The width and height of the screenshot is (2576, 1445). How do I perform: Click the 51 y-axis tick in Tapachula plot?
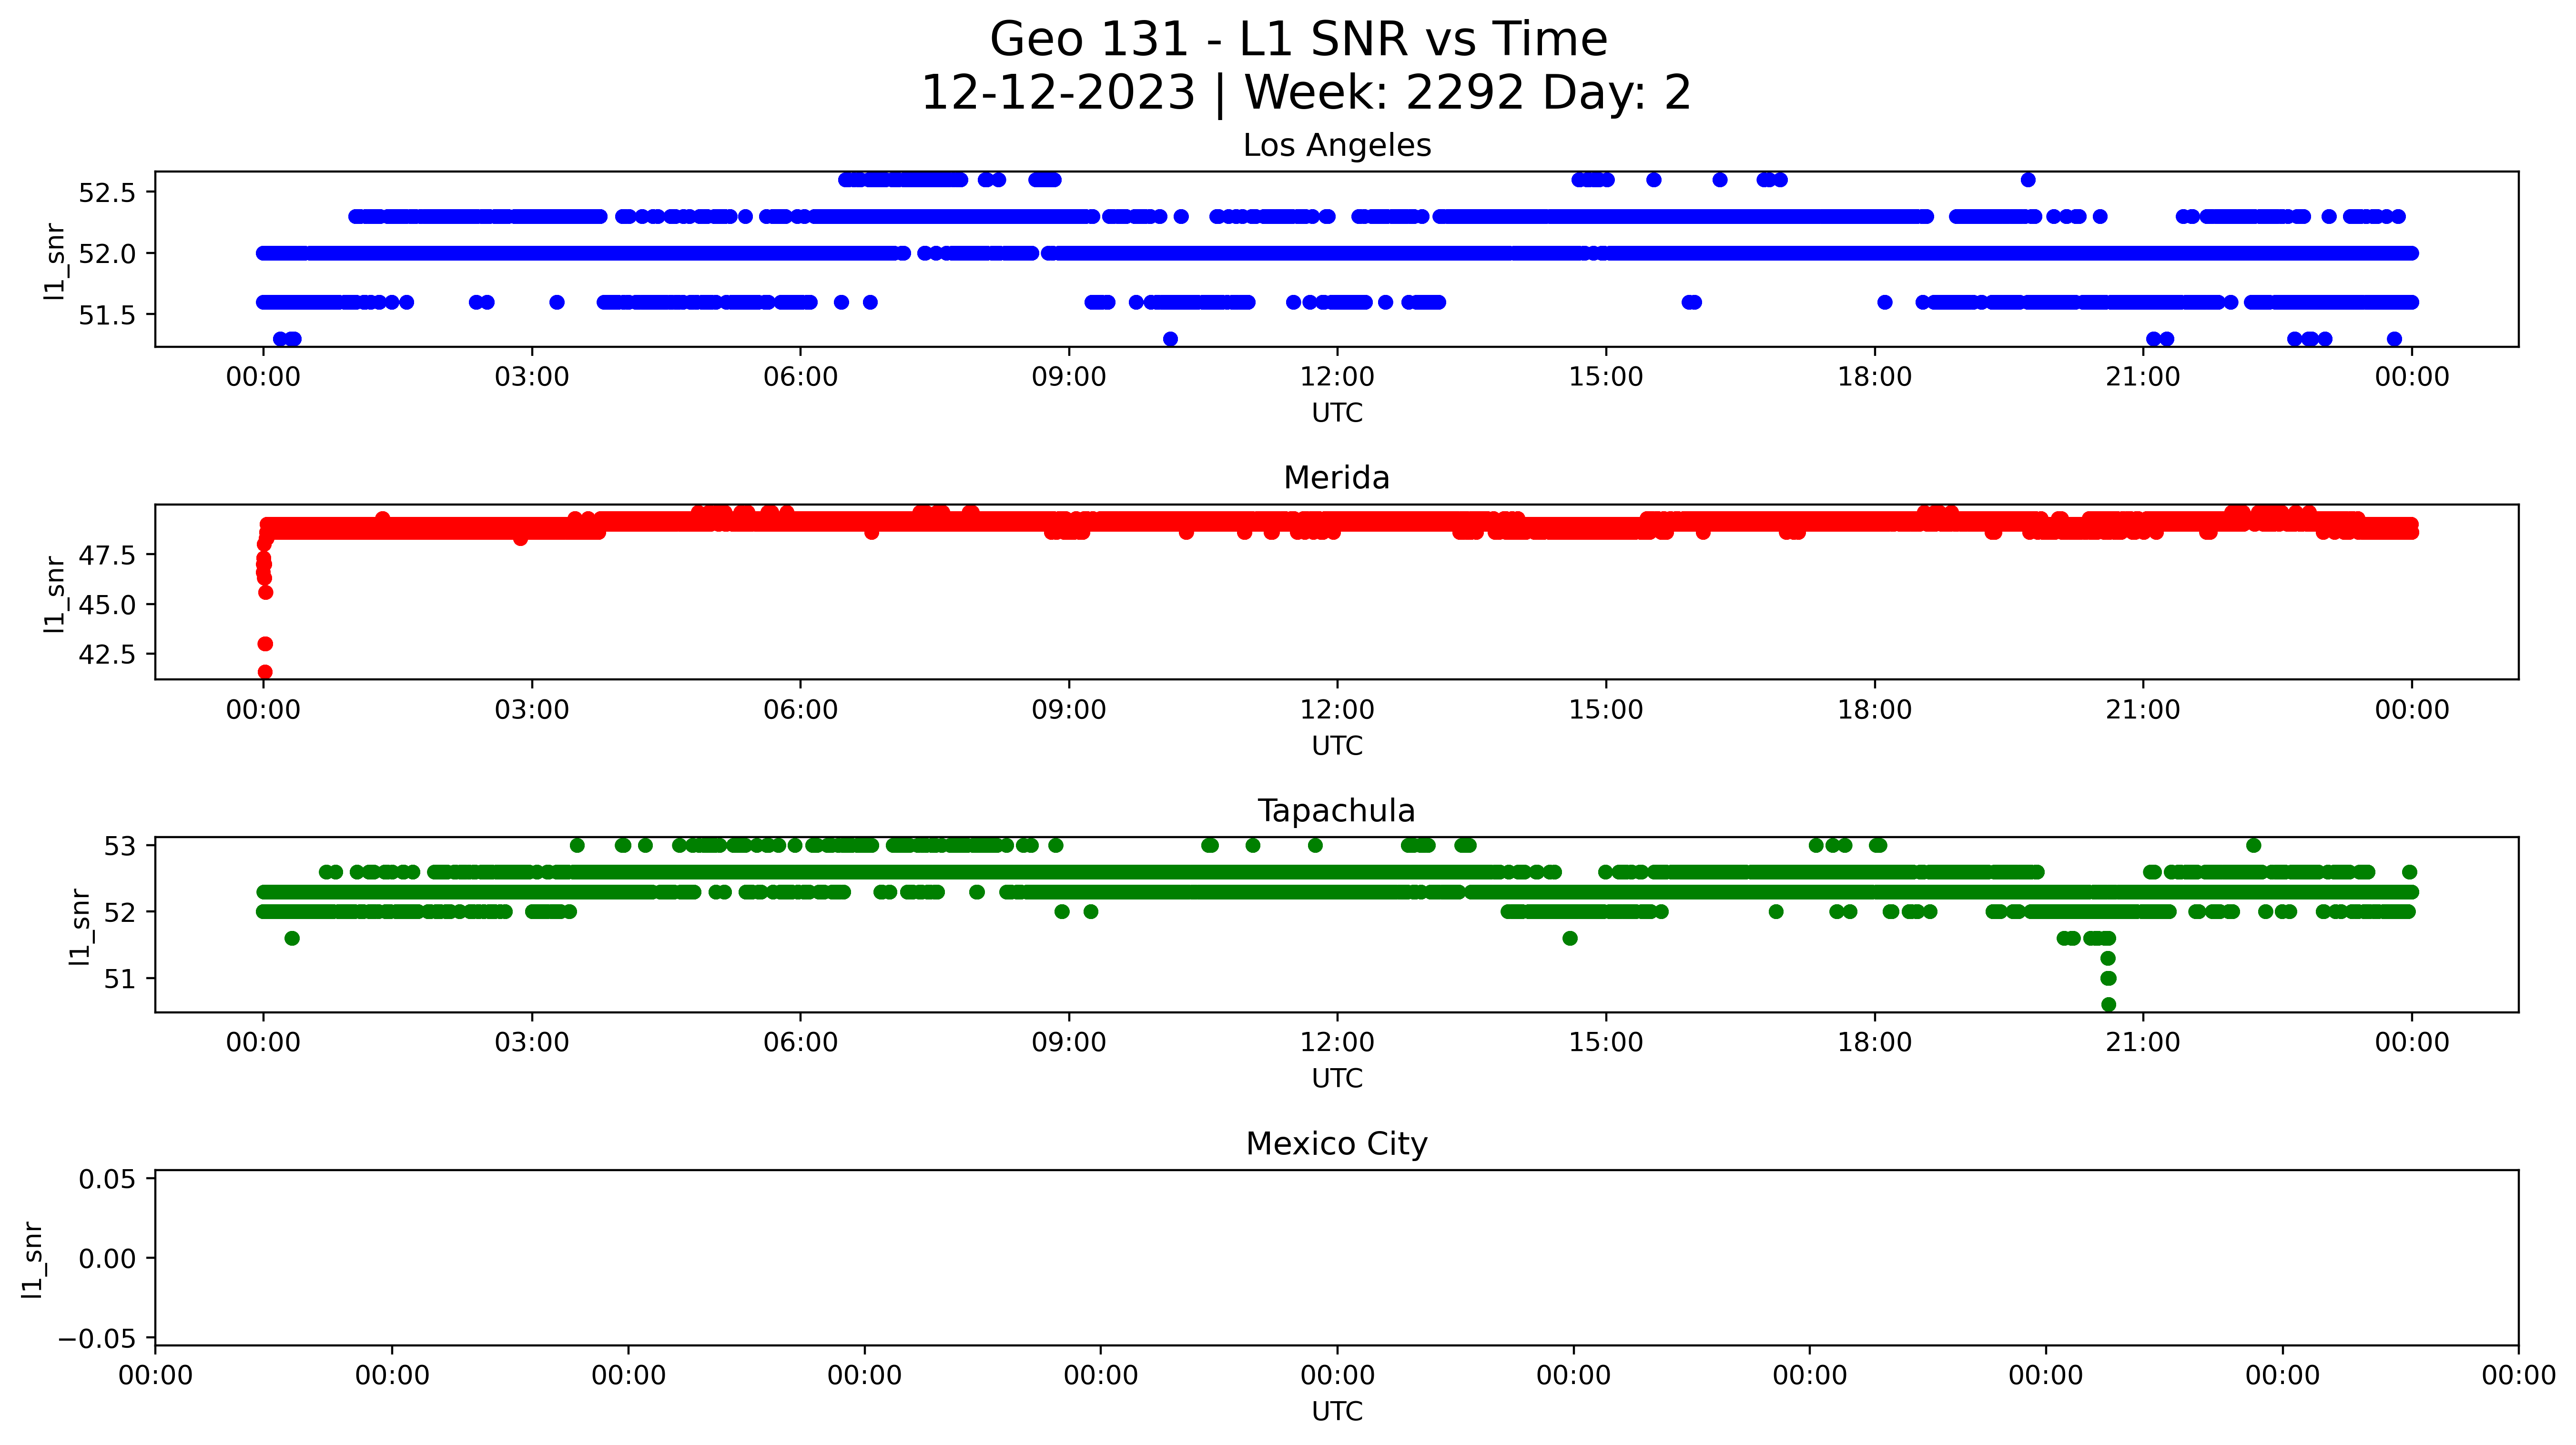119,979
